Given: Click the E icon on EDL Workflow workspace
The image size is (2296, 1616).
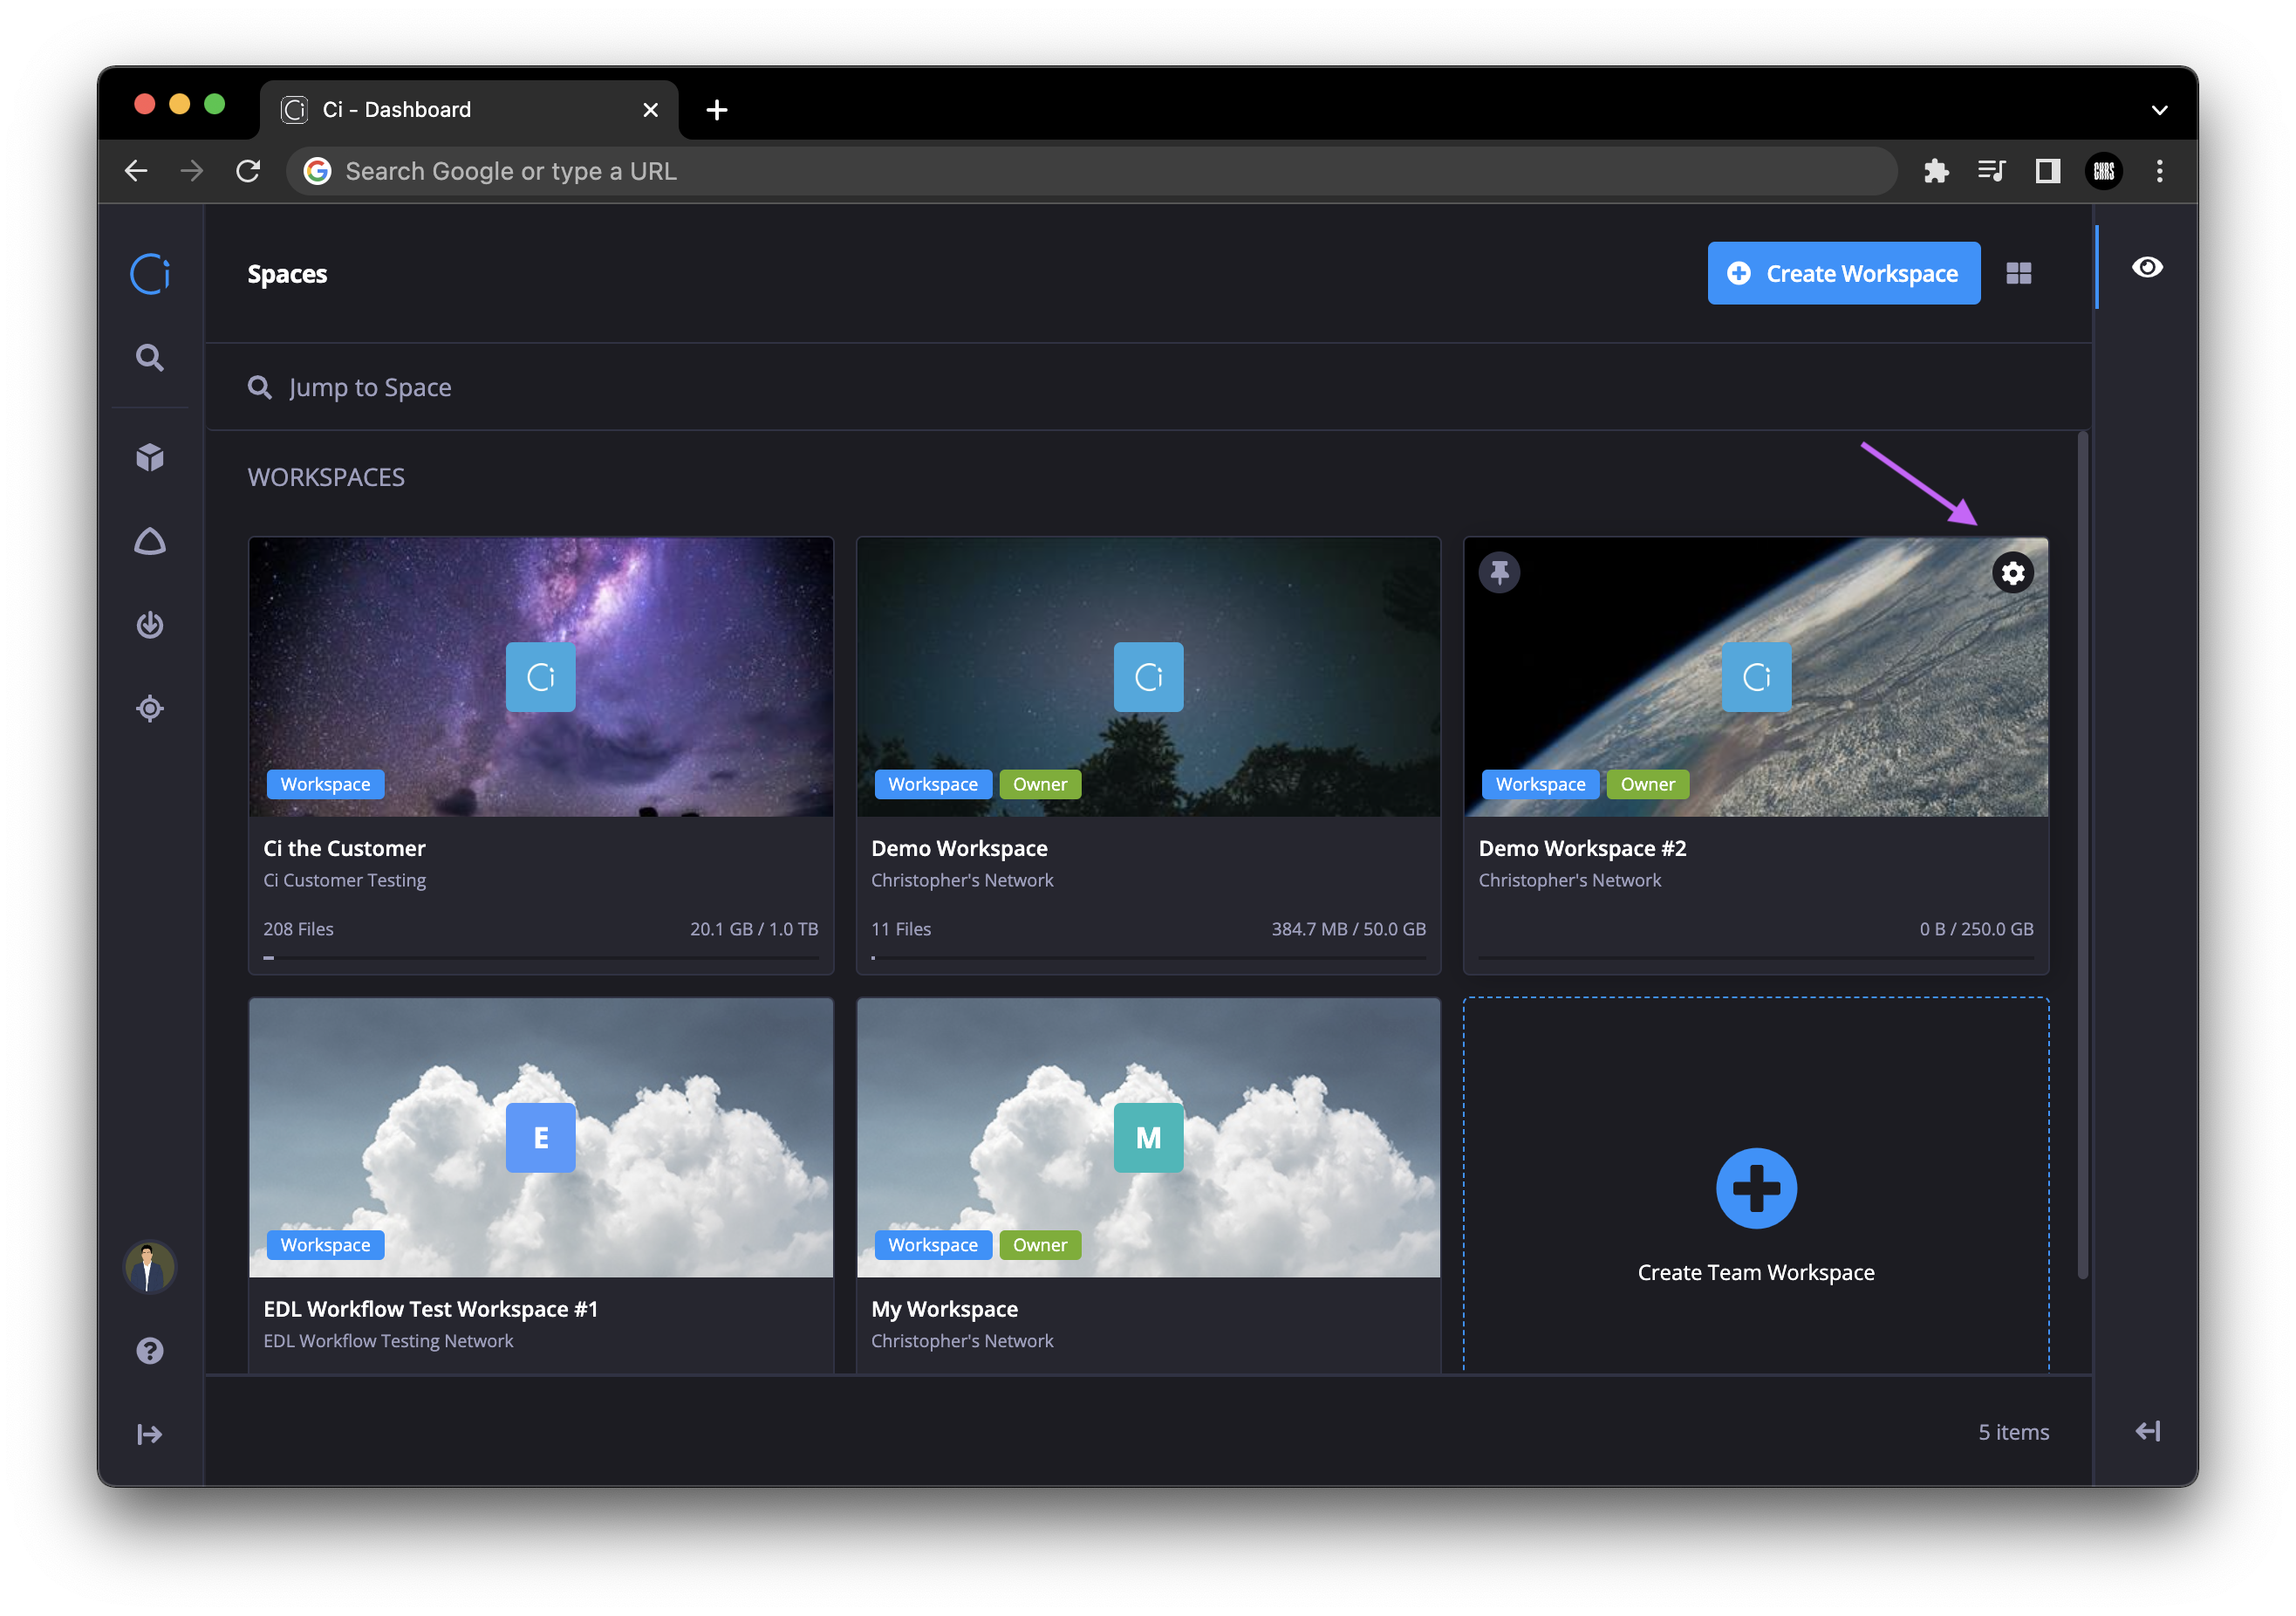Looking at the screenshot, I should (x=540, y=1137).
